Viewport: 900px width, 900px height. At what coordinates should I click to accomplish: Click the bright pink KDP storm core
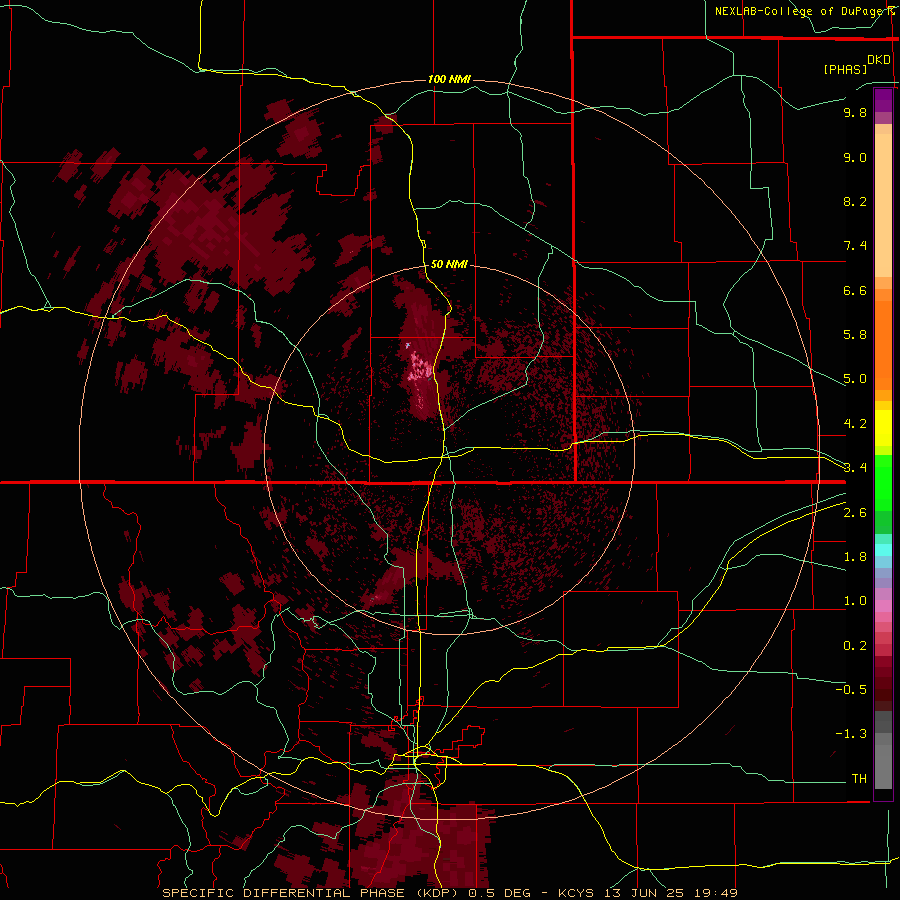click(x=420, y=368)
